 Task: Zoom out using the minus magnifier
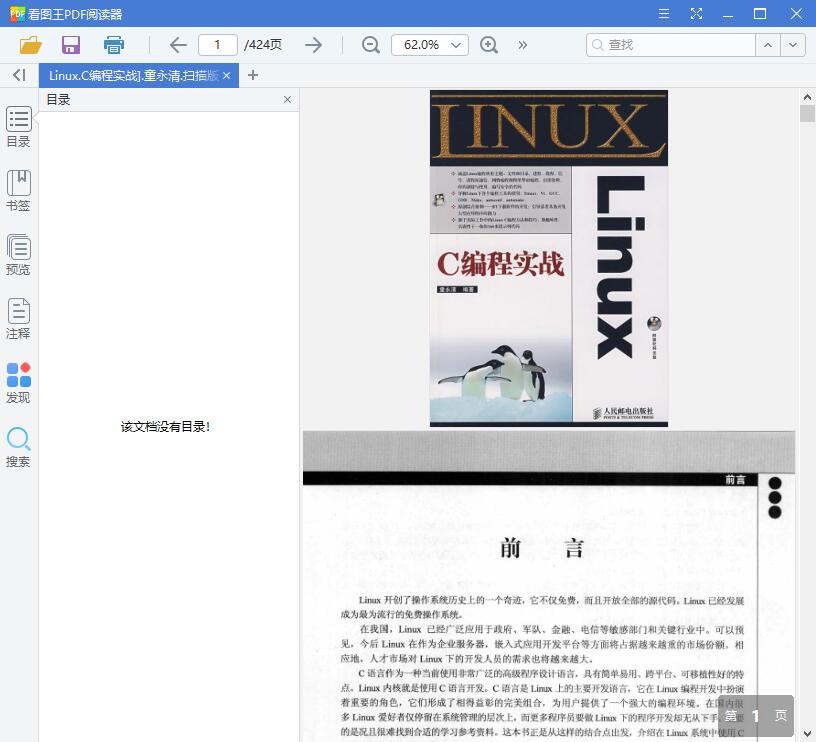click(x=371, y=45)
